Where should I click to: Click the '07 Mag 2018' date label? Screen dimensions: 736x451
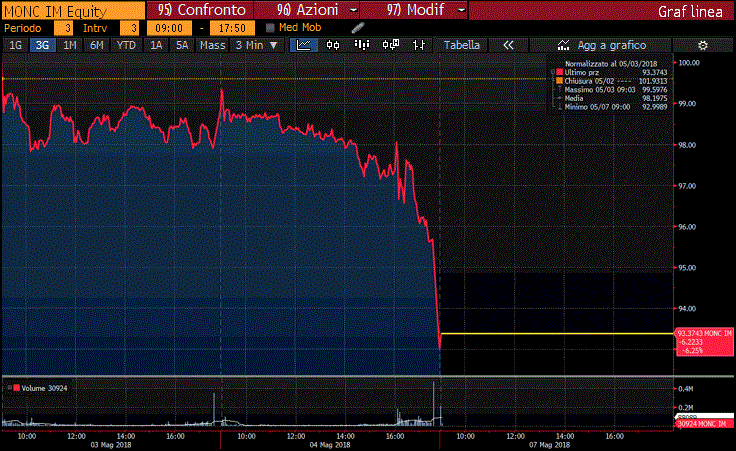point(549,445)
